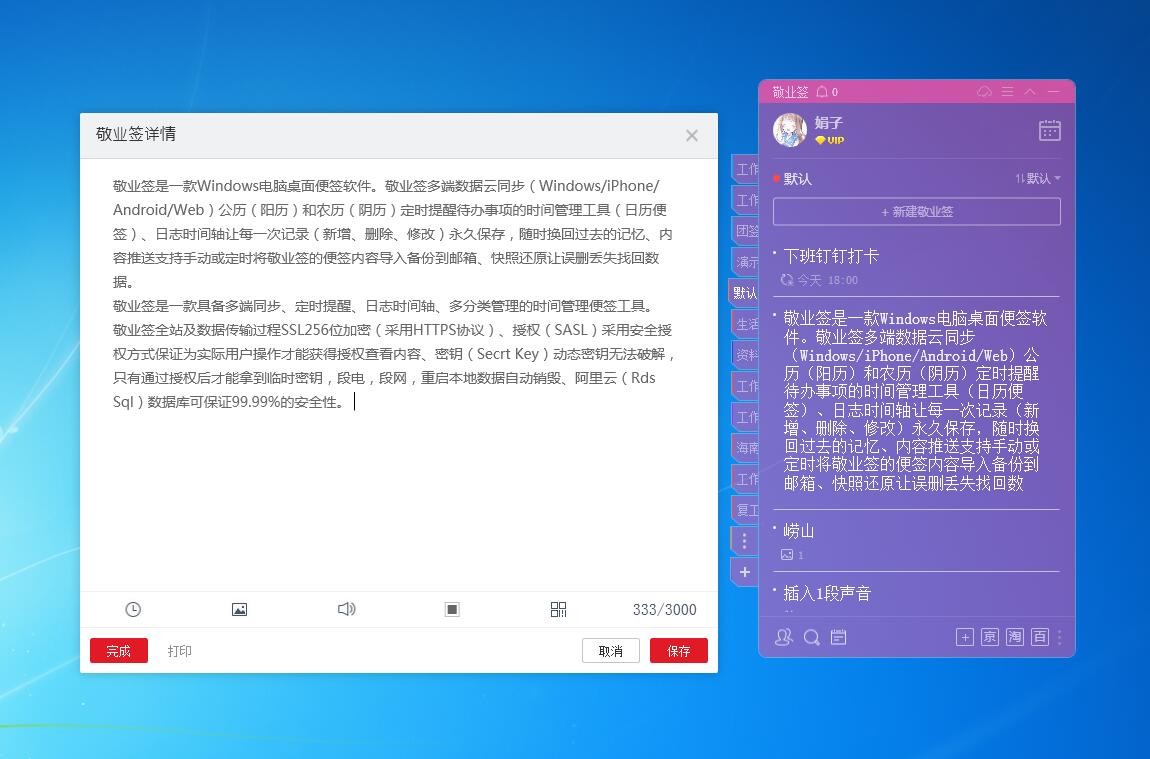
Task: Click the boxed plus icon in bottom bar
Action: pos(964,637)
